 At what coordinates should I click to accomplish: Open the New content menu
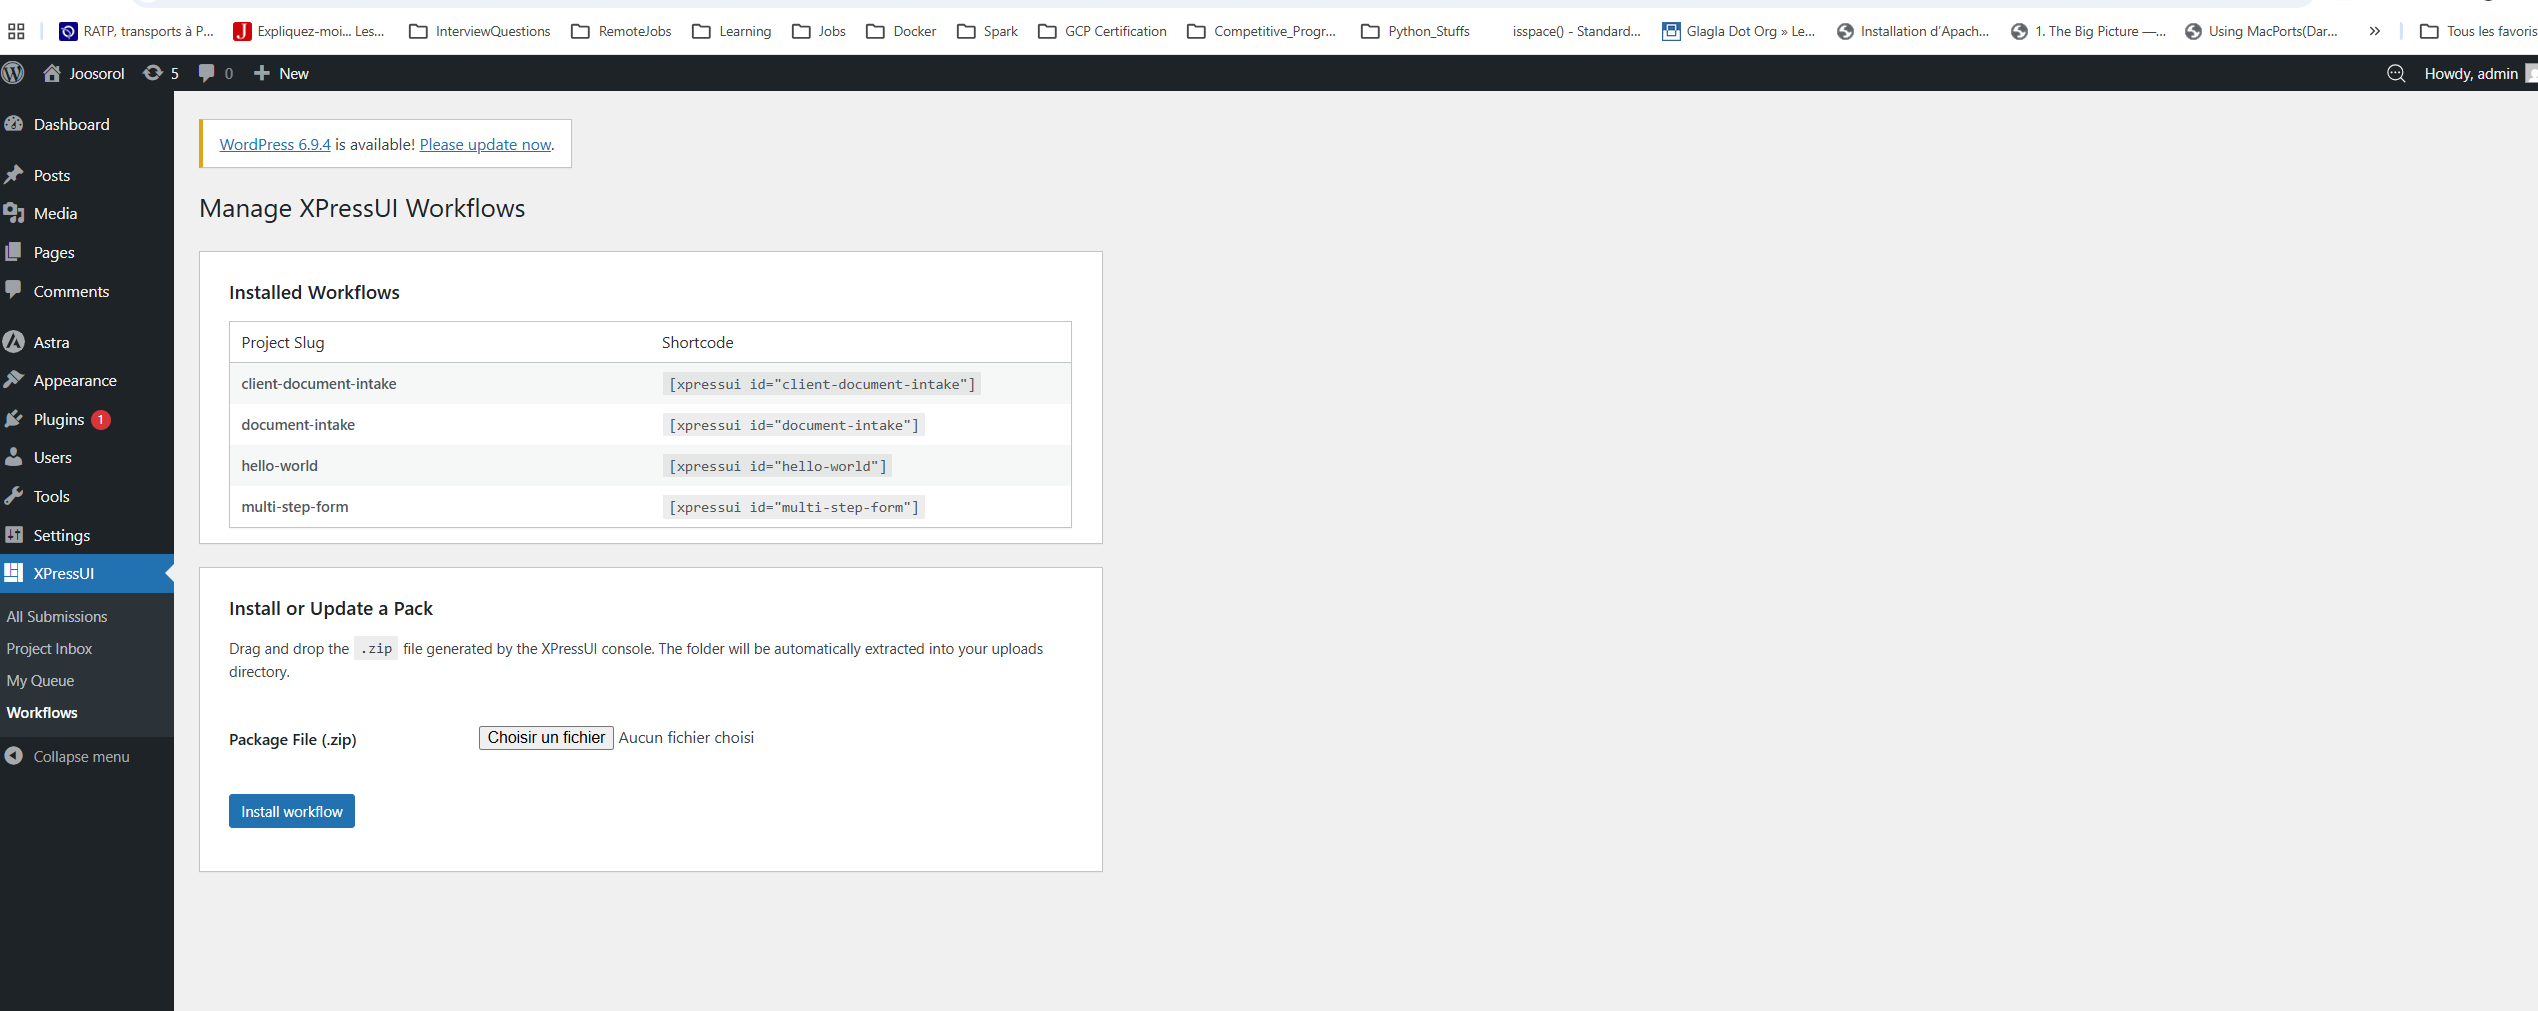pos(281,72)
